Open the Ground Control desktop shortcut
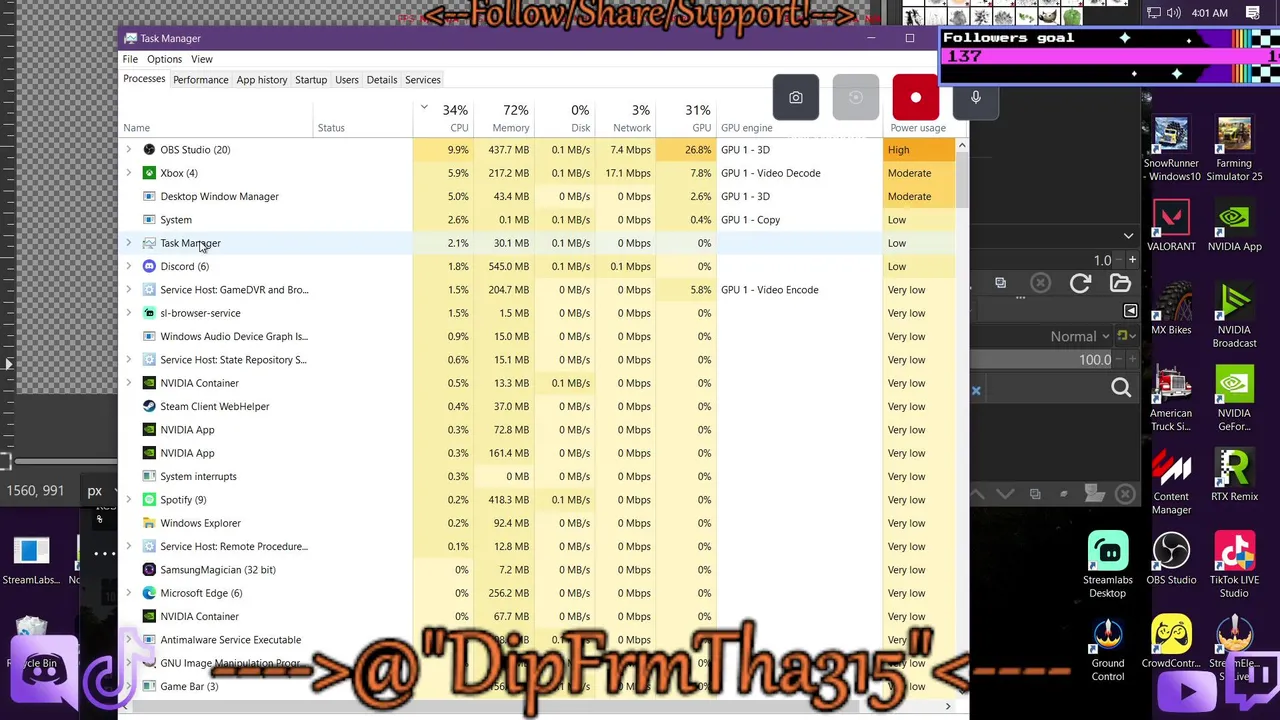Screen dimensions: 1280x720 [x=1107, y=649]
